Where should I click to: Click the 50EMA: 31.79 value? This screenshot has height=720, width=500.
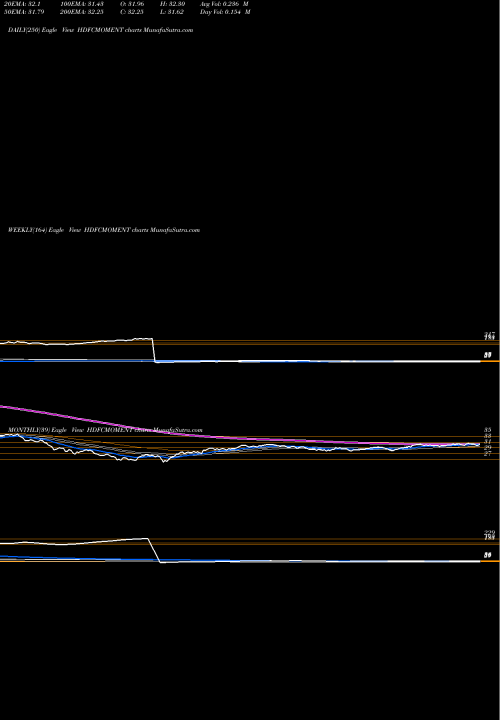click(x=24, y=12)
